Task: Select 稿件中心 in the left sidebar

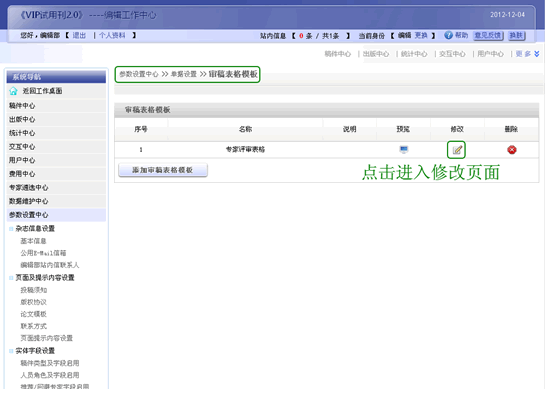Action: coord(56,106)
